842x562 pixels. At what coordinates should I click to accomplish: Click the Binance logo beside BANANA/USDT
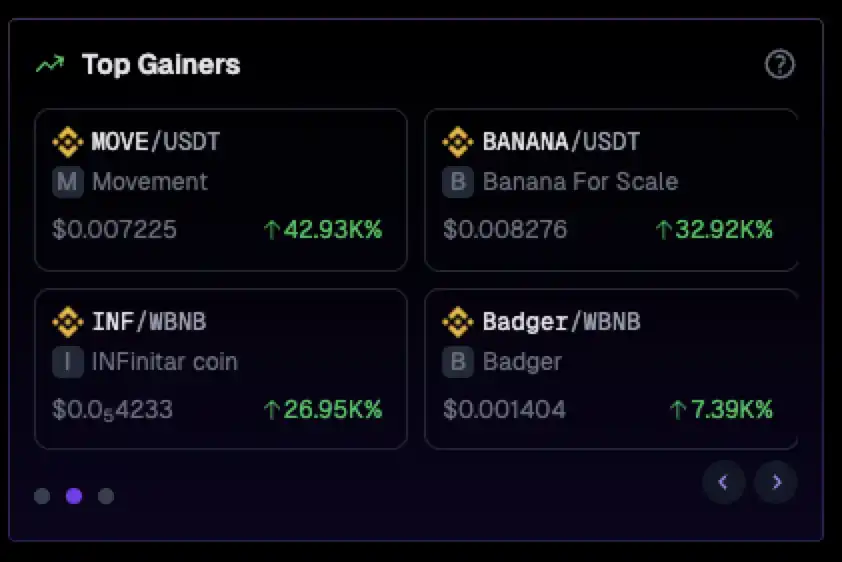457,142
